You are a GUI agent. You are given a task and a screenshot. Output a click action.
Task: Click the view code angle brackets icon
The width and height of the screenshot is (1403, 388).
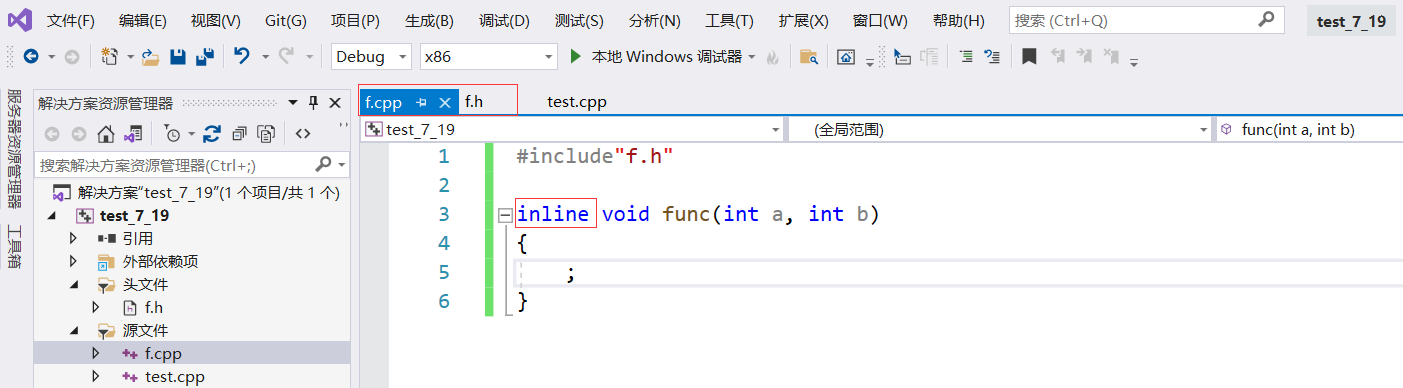coord(303,133)
